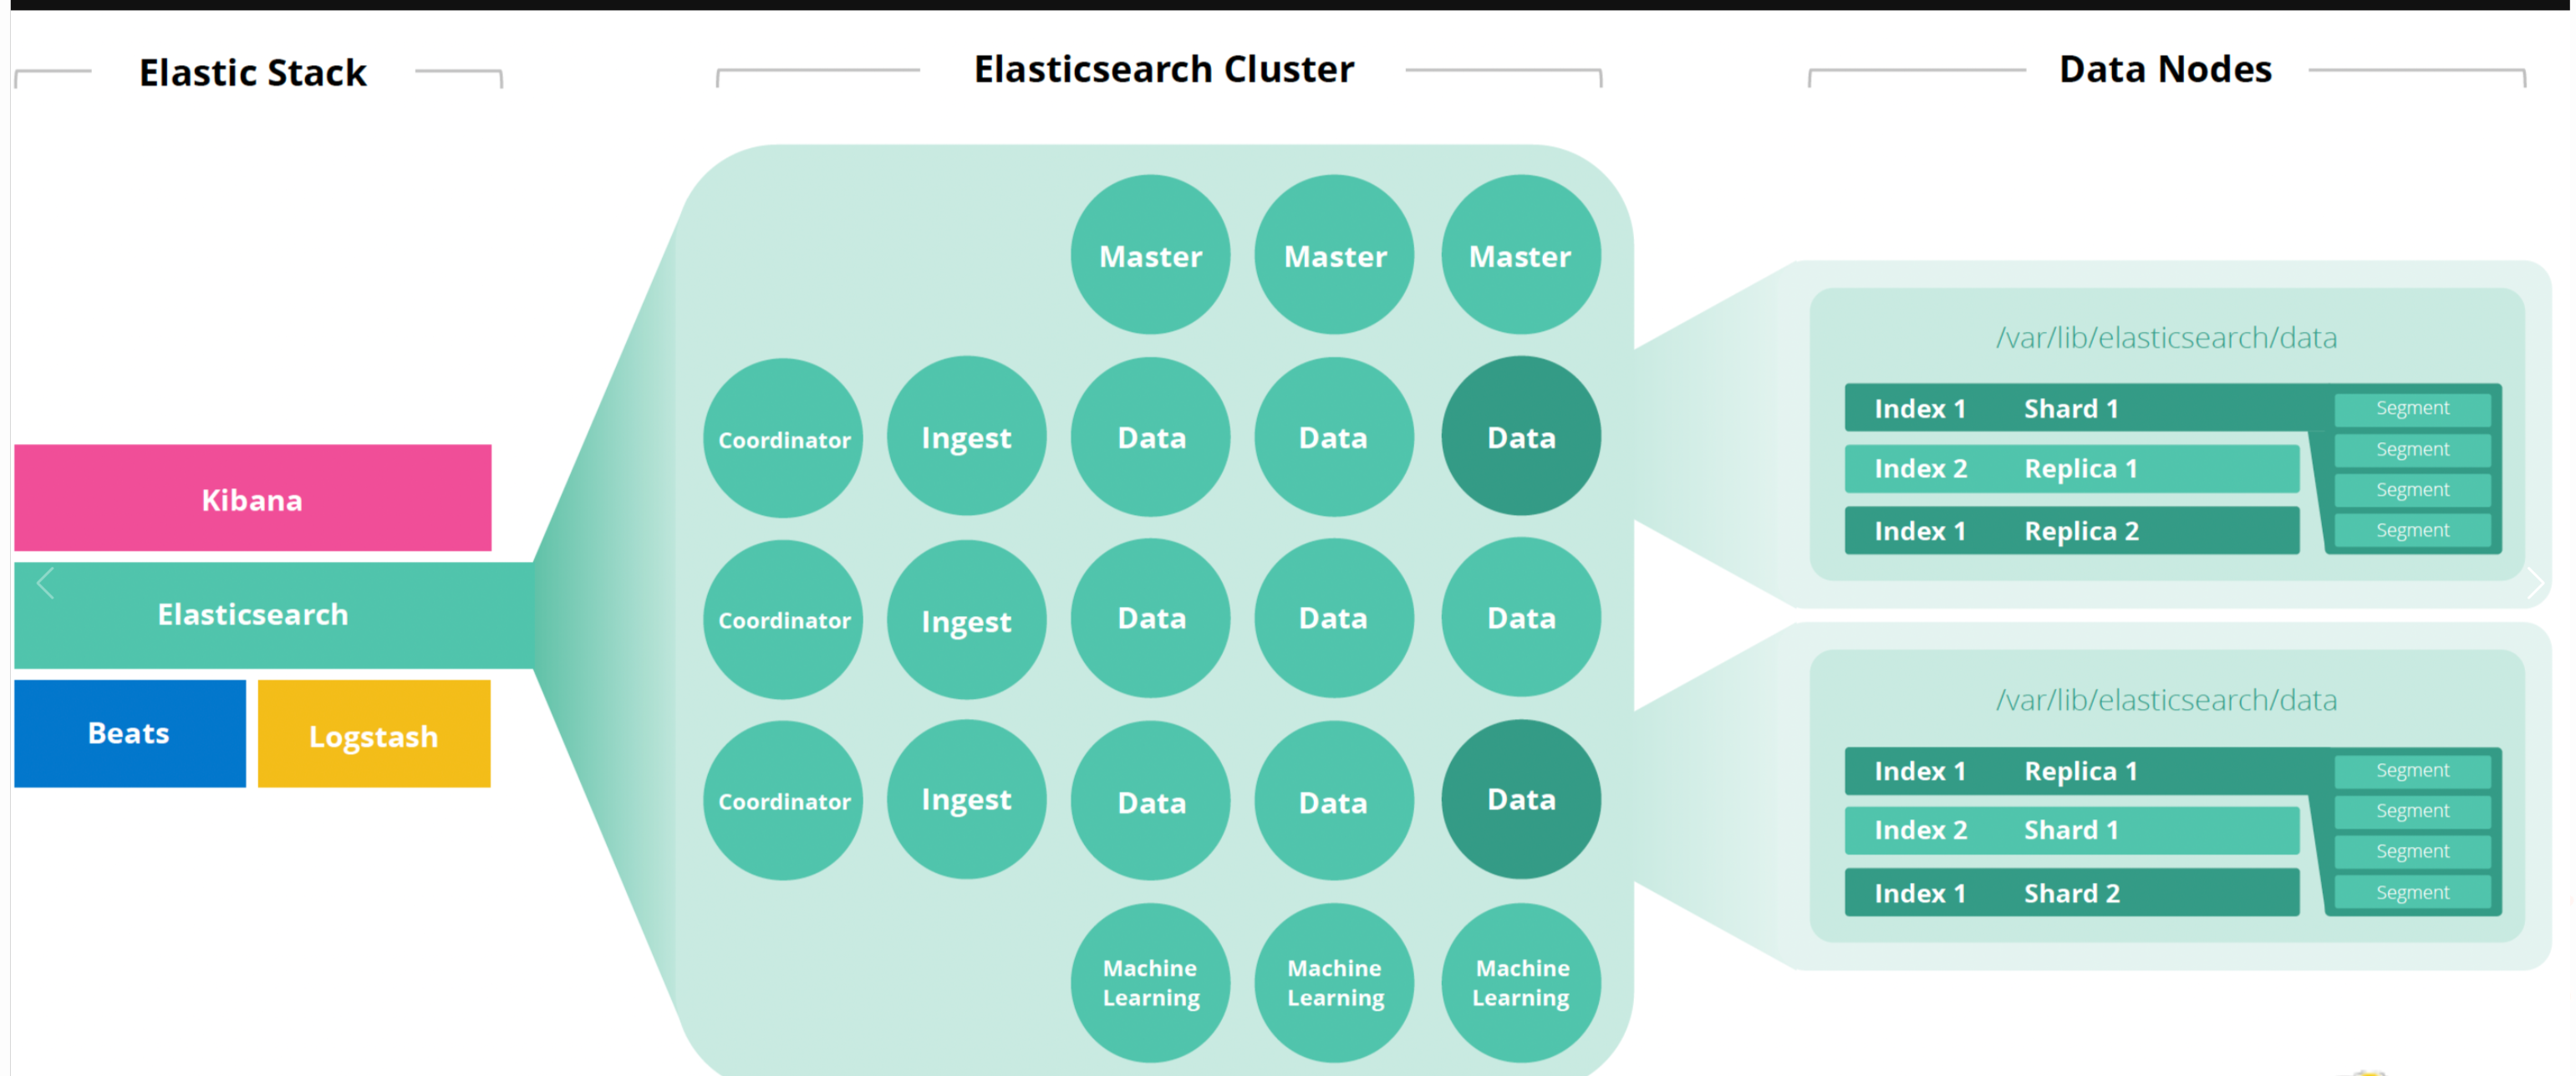Click the Index 1 Replica 2 row
This screenshot has height=1076, width=2576.
(x=2072, y=530)
